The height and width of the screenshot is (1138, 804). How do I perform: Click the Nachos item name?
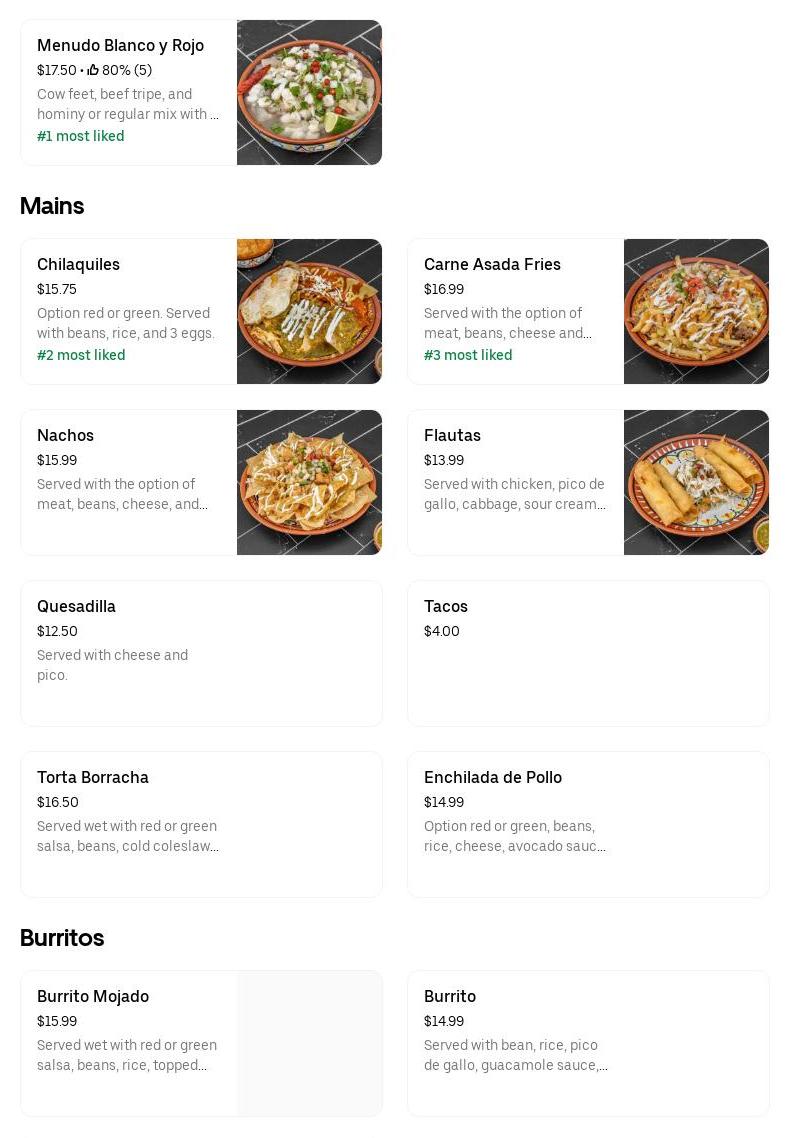[x=65, y=435]
